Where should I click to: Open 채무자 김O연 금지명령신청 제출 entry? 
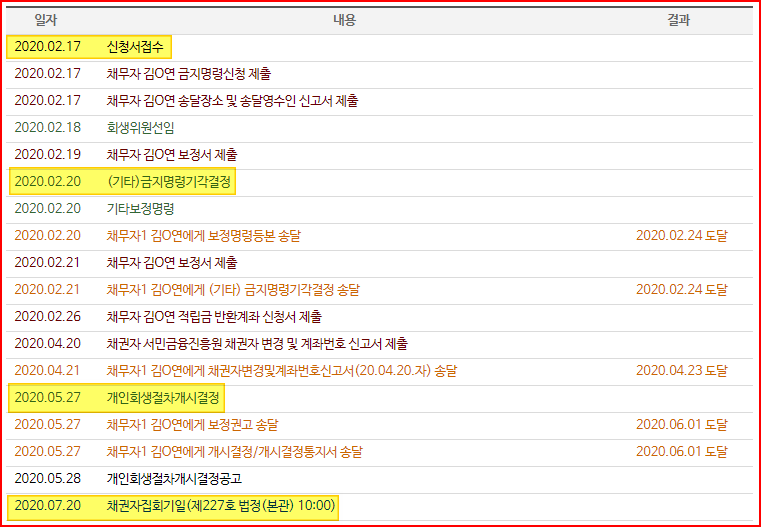point(189,74)
